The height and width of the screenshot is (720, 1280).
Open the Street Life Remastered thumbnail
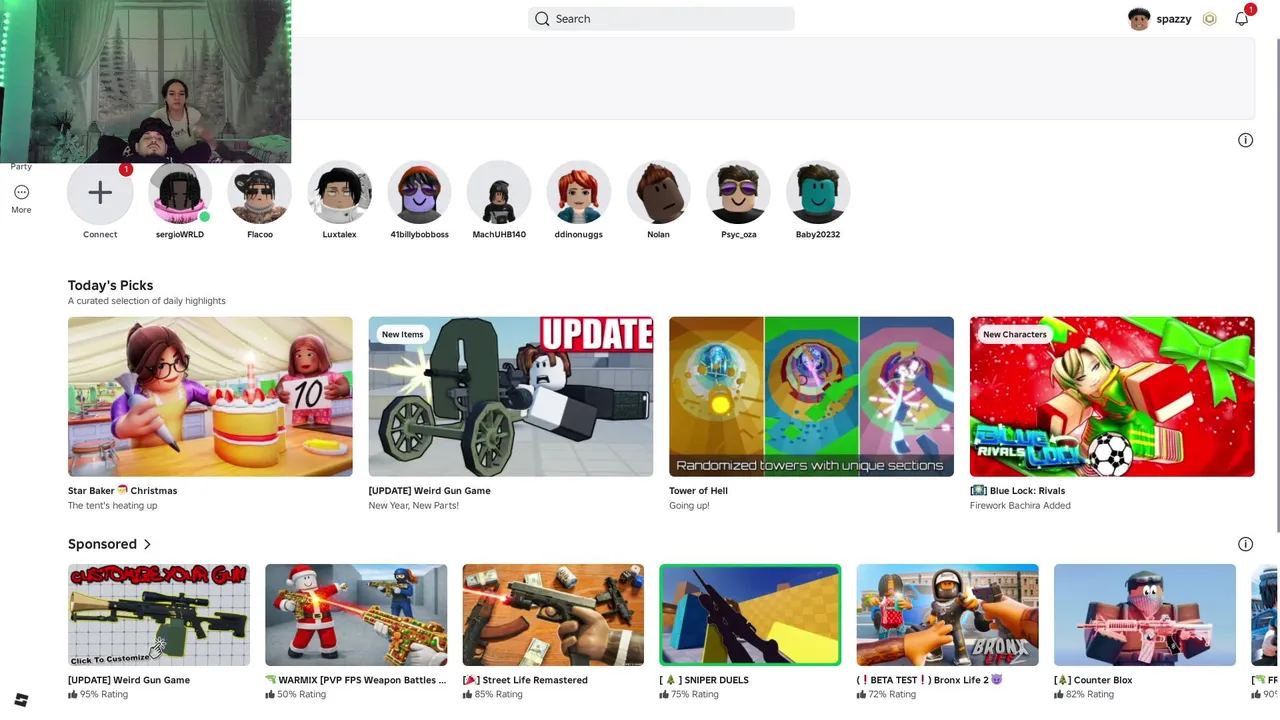(553, 615)
